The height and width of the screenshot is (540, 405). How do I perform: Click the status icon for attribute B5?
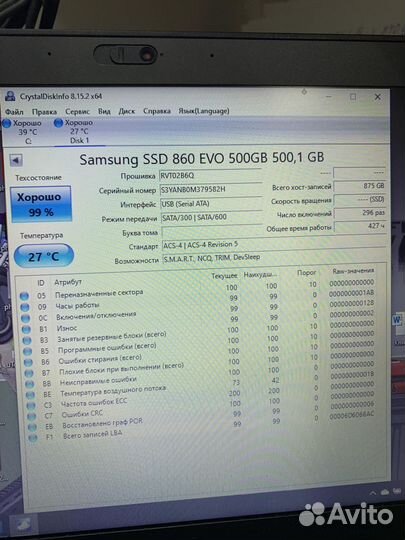pyautogui.click(x=28, y=351)
